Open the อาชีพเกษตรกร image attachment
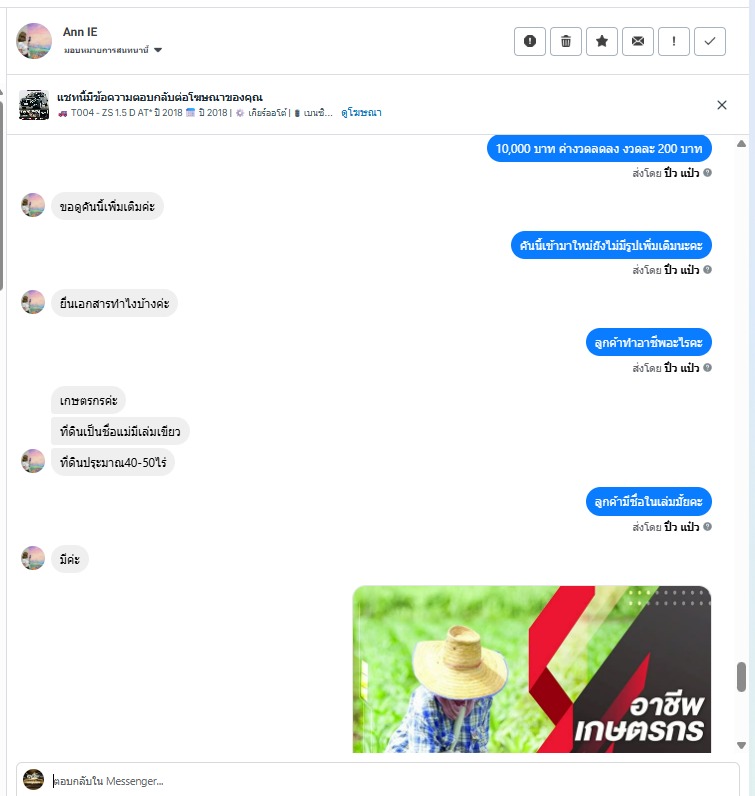The image size is (755, 796). point(532,669)
